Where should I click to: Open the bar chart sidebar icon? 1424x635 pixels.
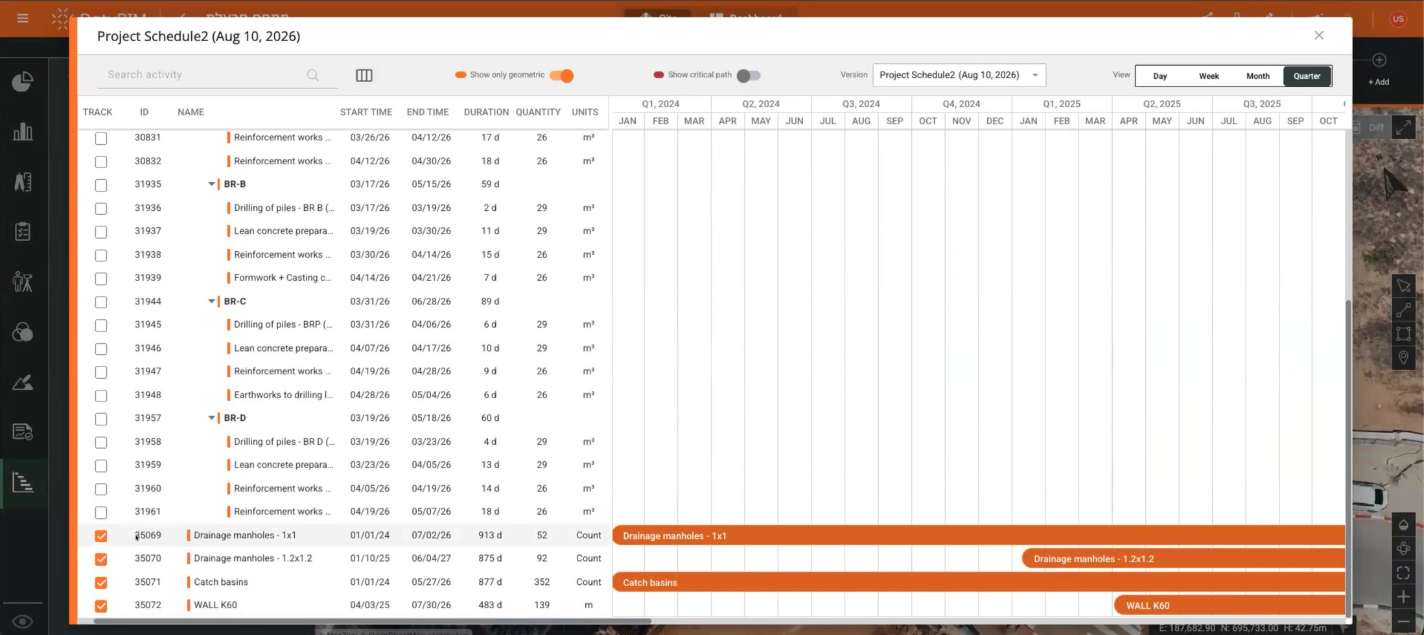coord(23,132)
